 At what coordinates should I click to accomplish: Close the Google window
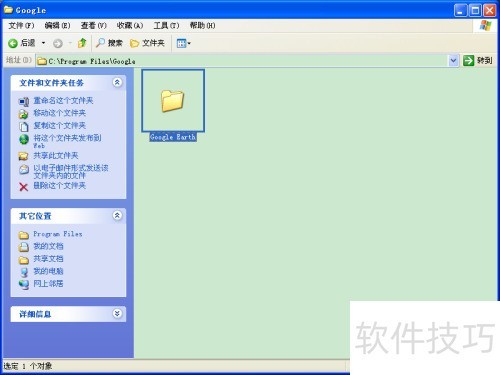click(490, 10)
